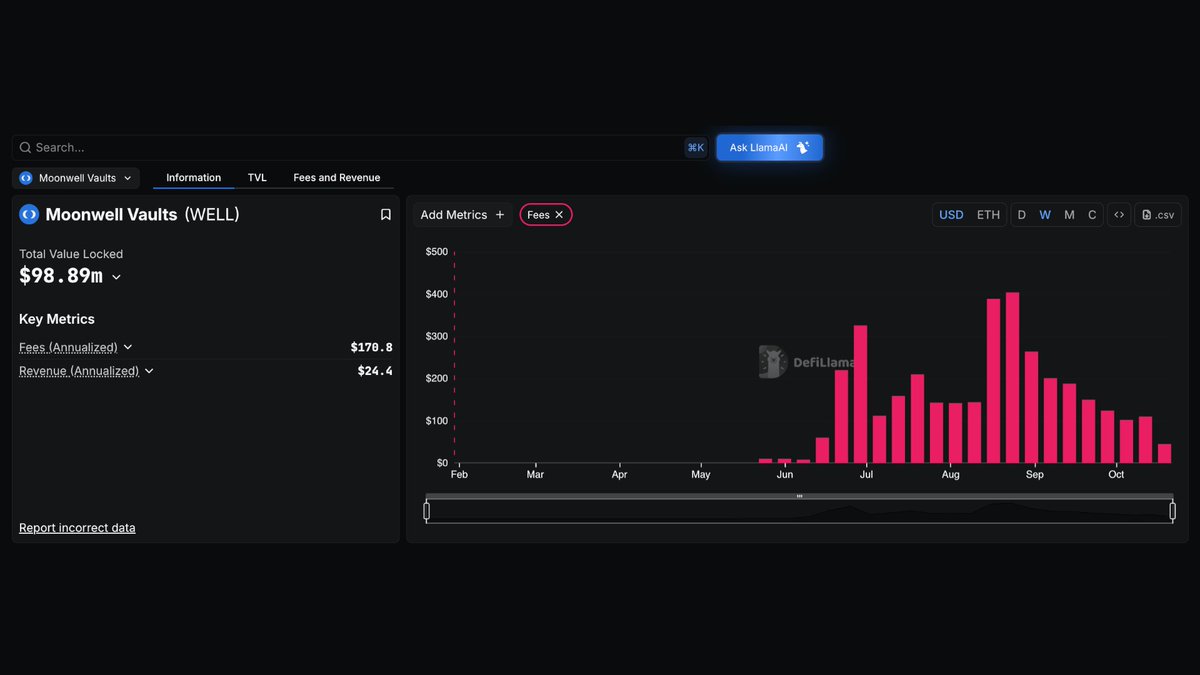The image size is (1200, 675).
Task: Click the tallest late-August fees bar
Action: (x=1012, y=378)
